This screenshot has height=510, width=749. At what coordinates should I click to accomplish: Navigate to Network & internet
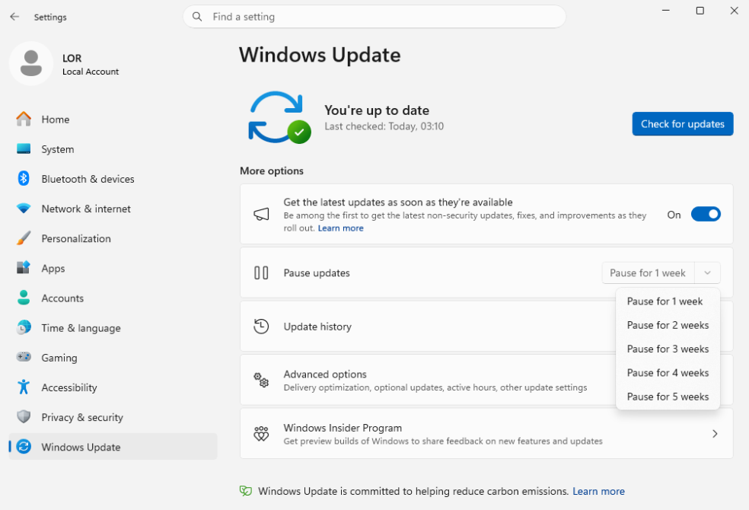click(113, 209)
